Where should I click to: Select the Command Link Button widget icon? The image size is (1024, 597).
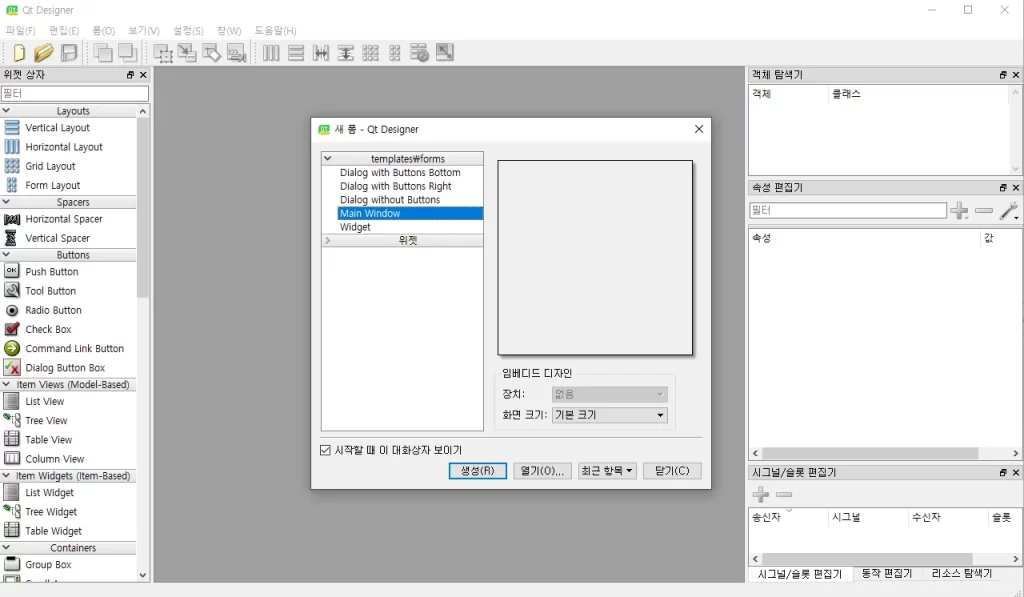pos(12,348)
